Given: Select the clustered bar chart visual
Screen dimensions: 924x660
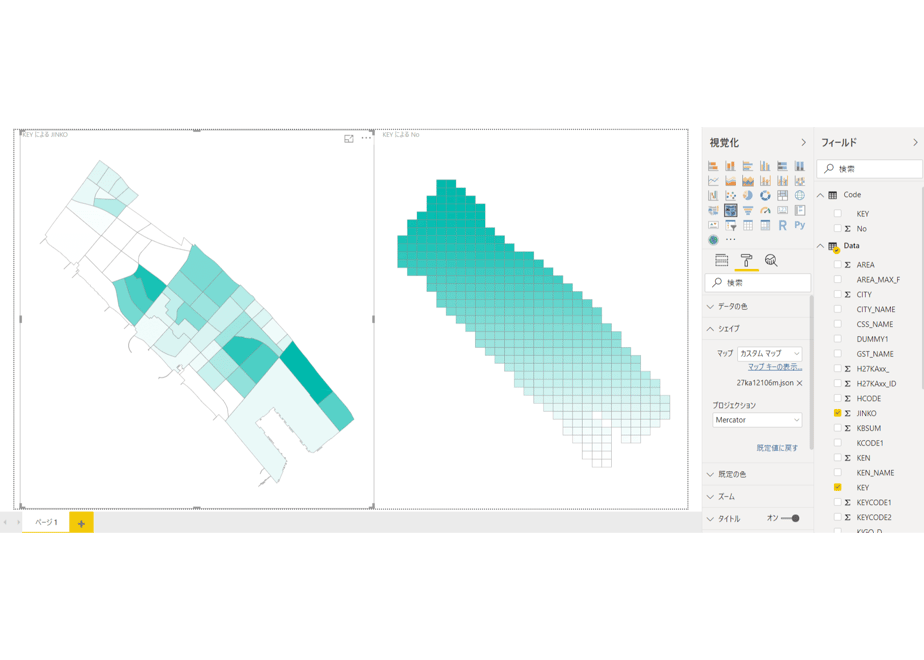Looking at the screenshot, I should (x=748, y=166).
